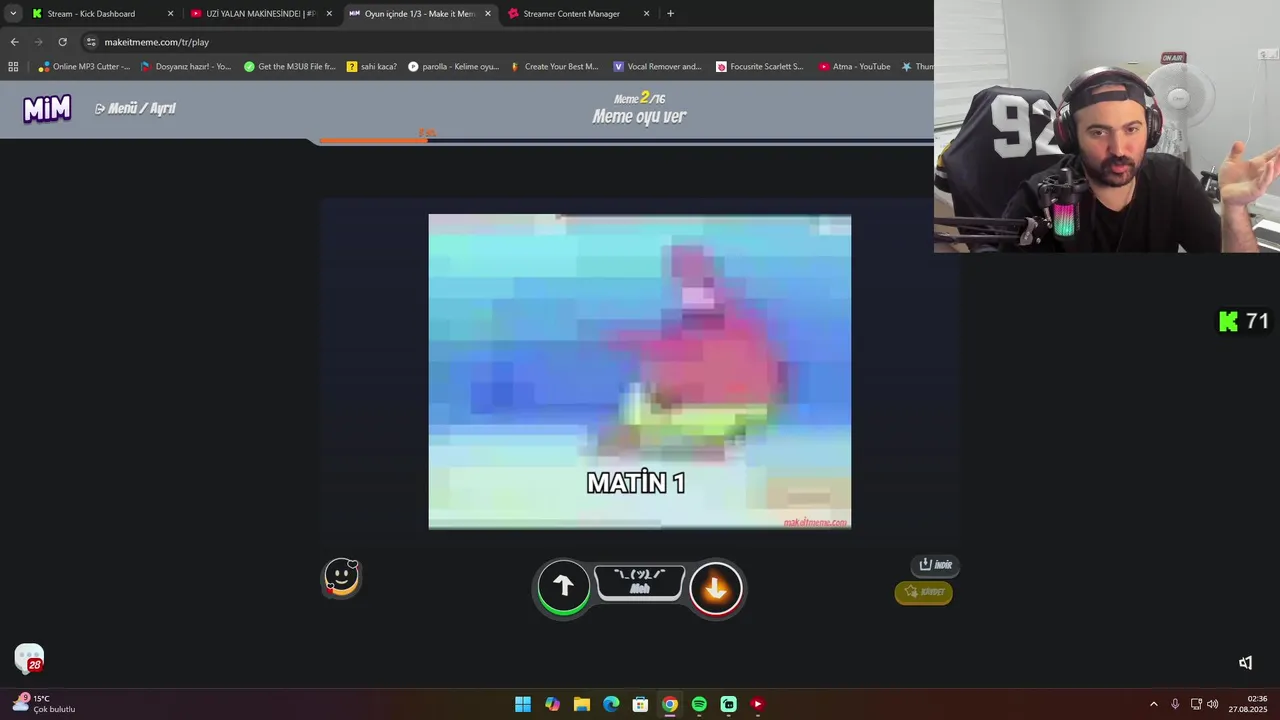Open the clock showing 02:36
The image size is (1280, 720).
1248,704
